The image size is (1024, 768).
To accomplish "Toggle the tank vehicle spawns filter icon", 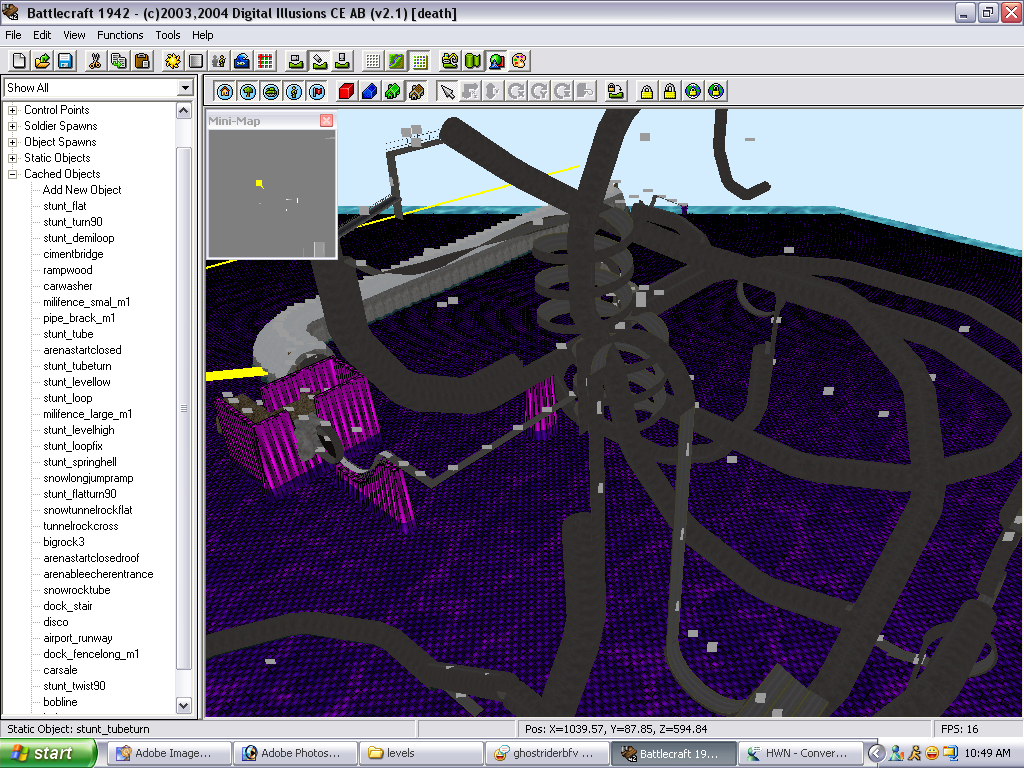I will tap(271, 91).
